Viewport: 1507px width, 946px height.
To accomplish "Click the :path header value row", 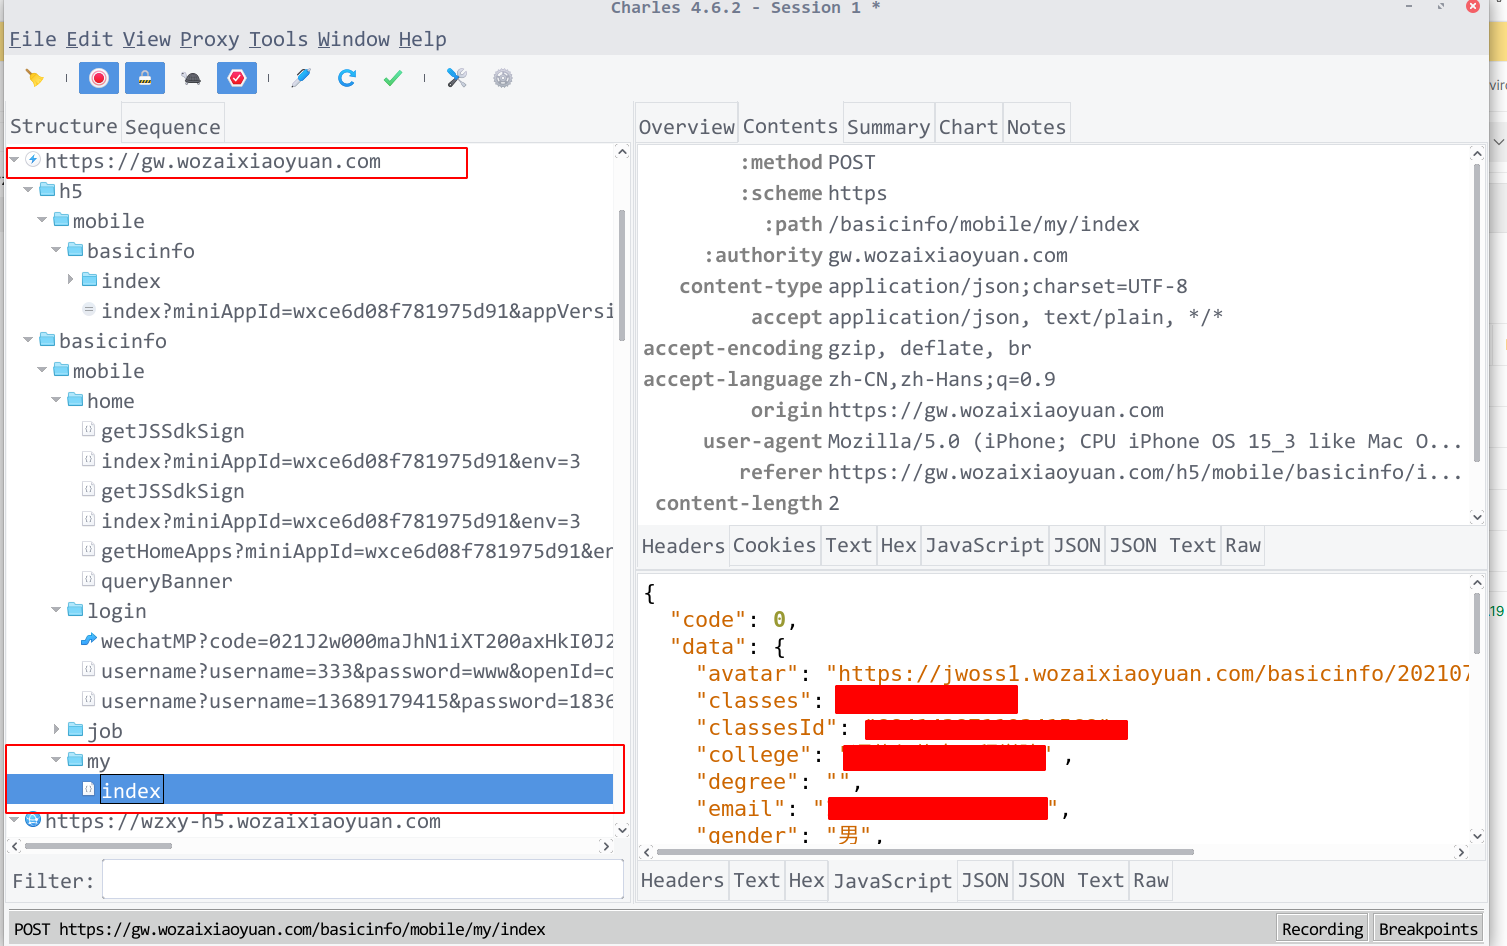I will pyautogui.click(x=984, y=224).
